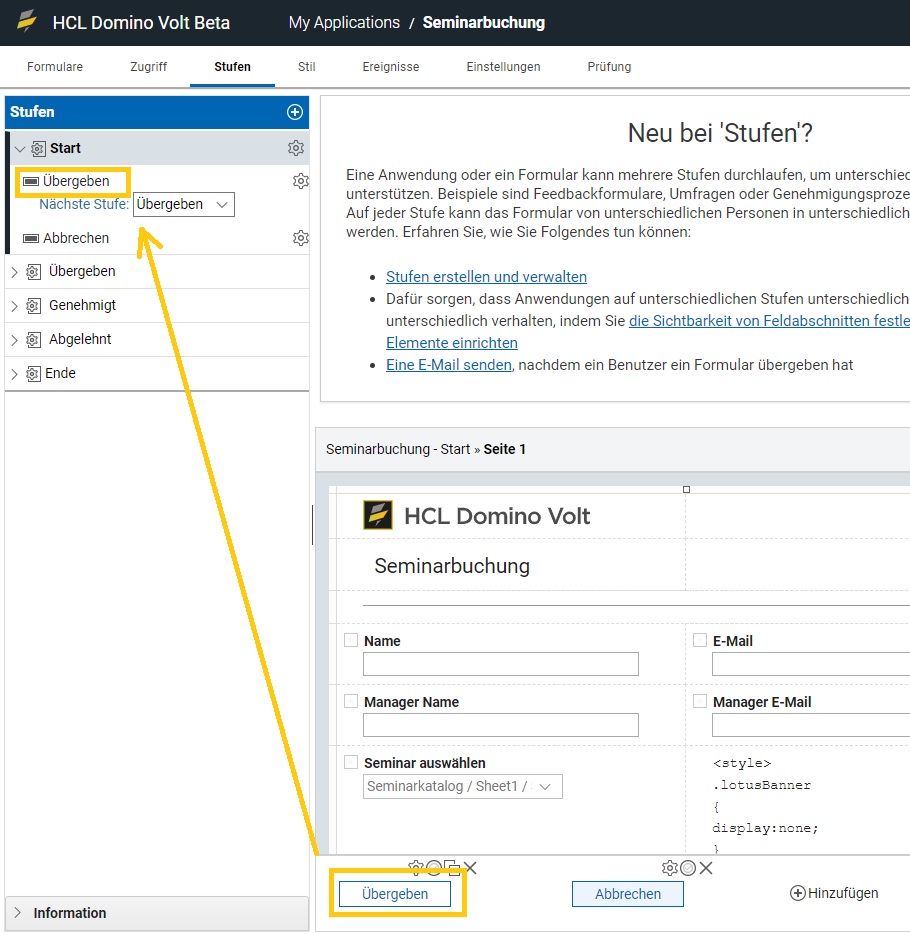Expand the Ende stage
This screenshot has width=910, height=934.
pyautogui.click(x=15, y=373)
